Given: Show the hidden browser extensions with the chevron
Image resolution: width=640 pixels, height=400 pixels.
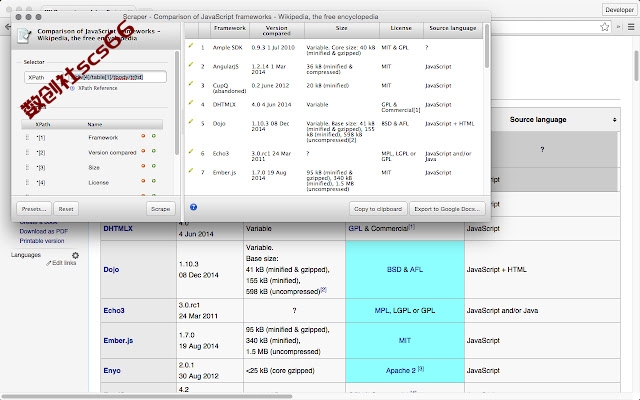Looking at the screenshot, I should (619, 27).
